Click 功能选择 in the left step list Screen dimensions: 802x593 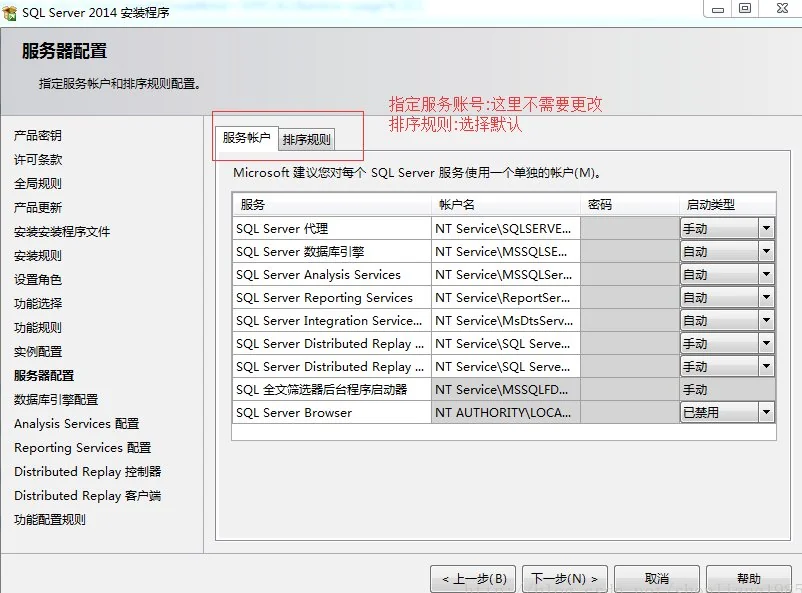(38, 303)
